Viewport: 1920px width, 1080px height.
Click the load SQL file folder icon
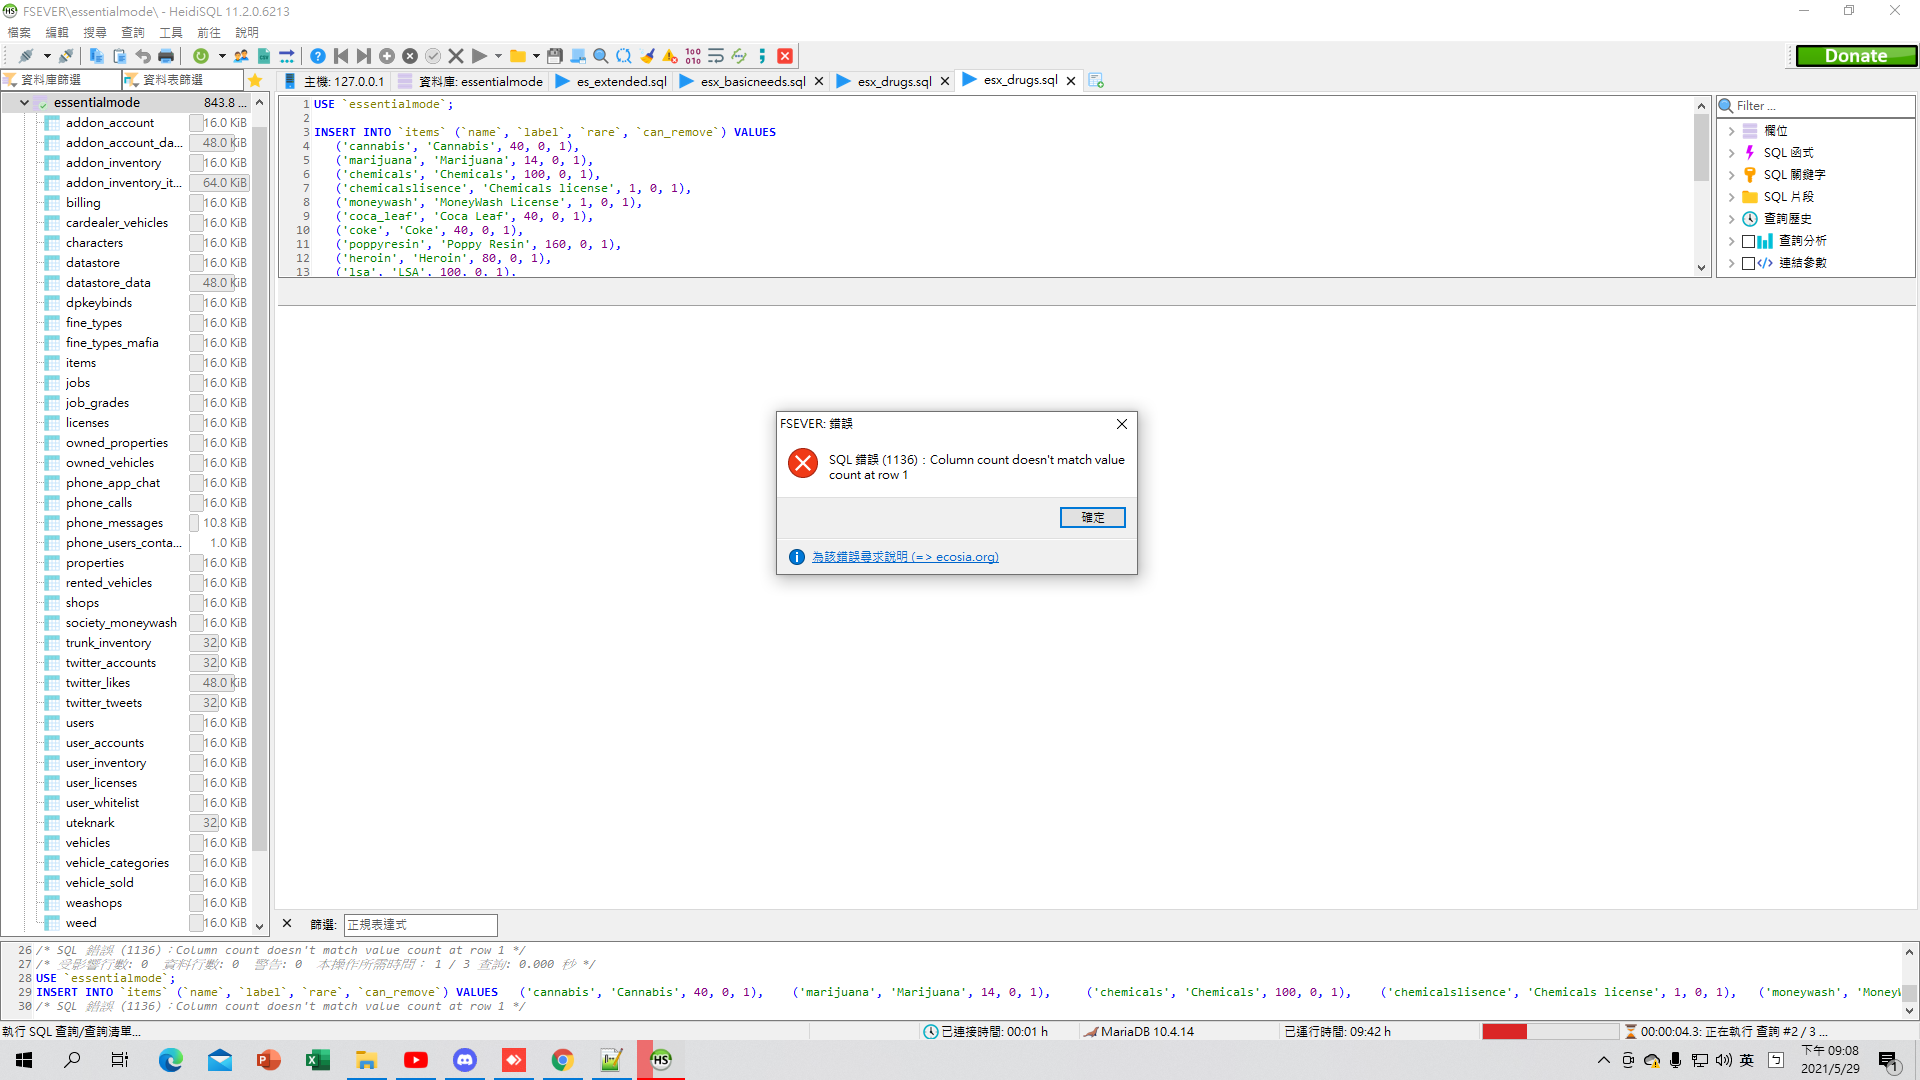point(518,56)
